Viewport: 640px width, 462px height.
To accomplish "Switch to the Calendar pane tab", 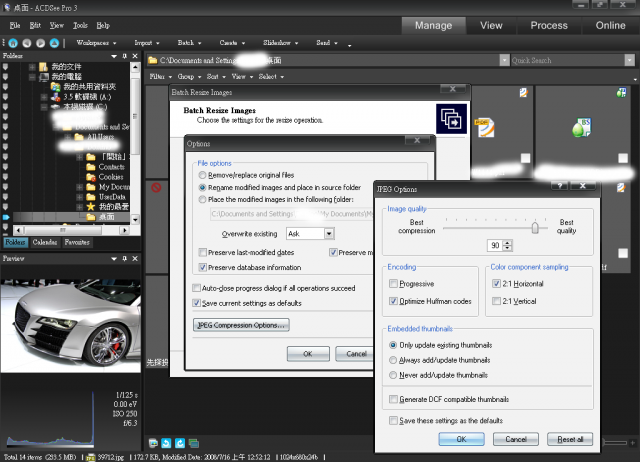I will coord(45,242).
